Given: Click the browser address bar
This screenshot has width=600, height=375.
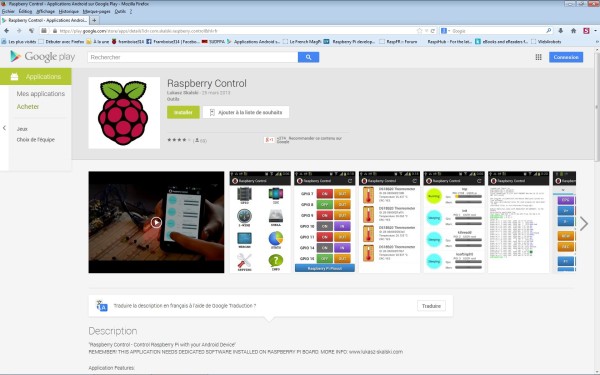Looking at the screenshot, I should 237,31.
